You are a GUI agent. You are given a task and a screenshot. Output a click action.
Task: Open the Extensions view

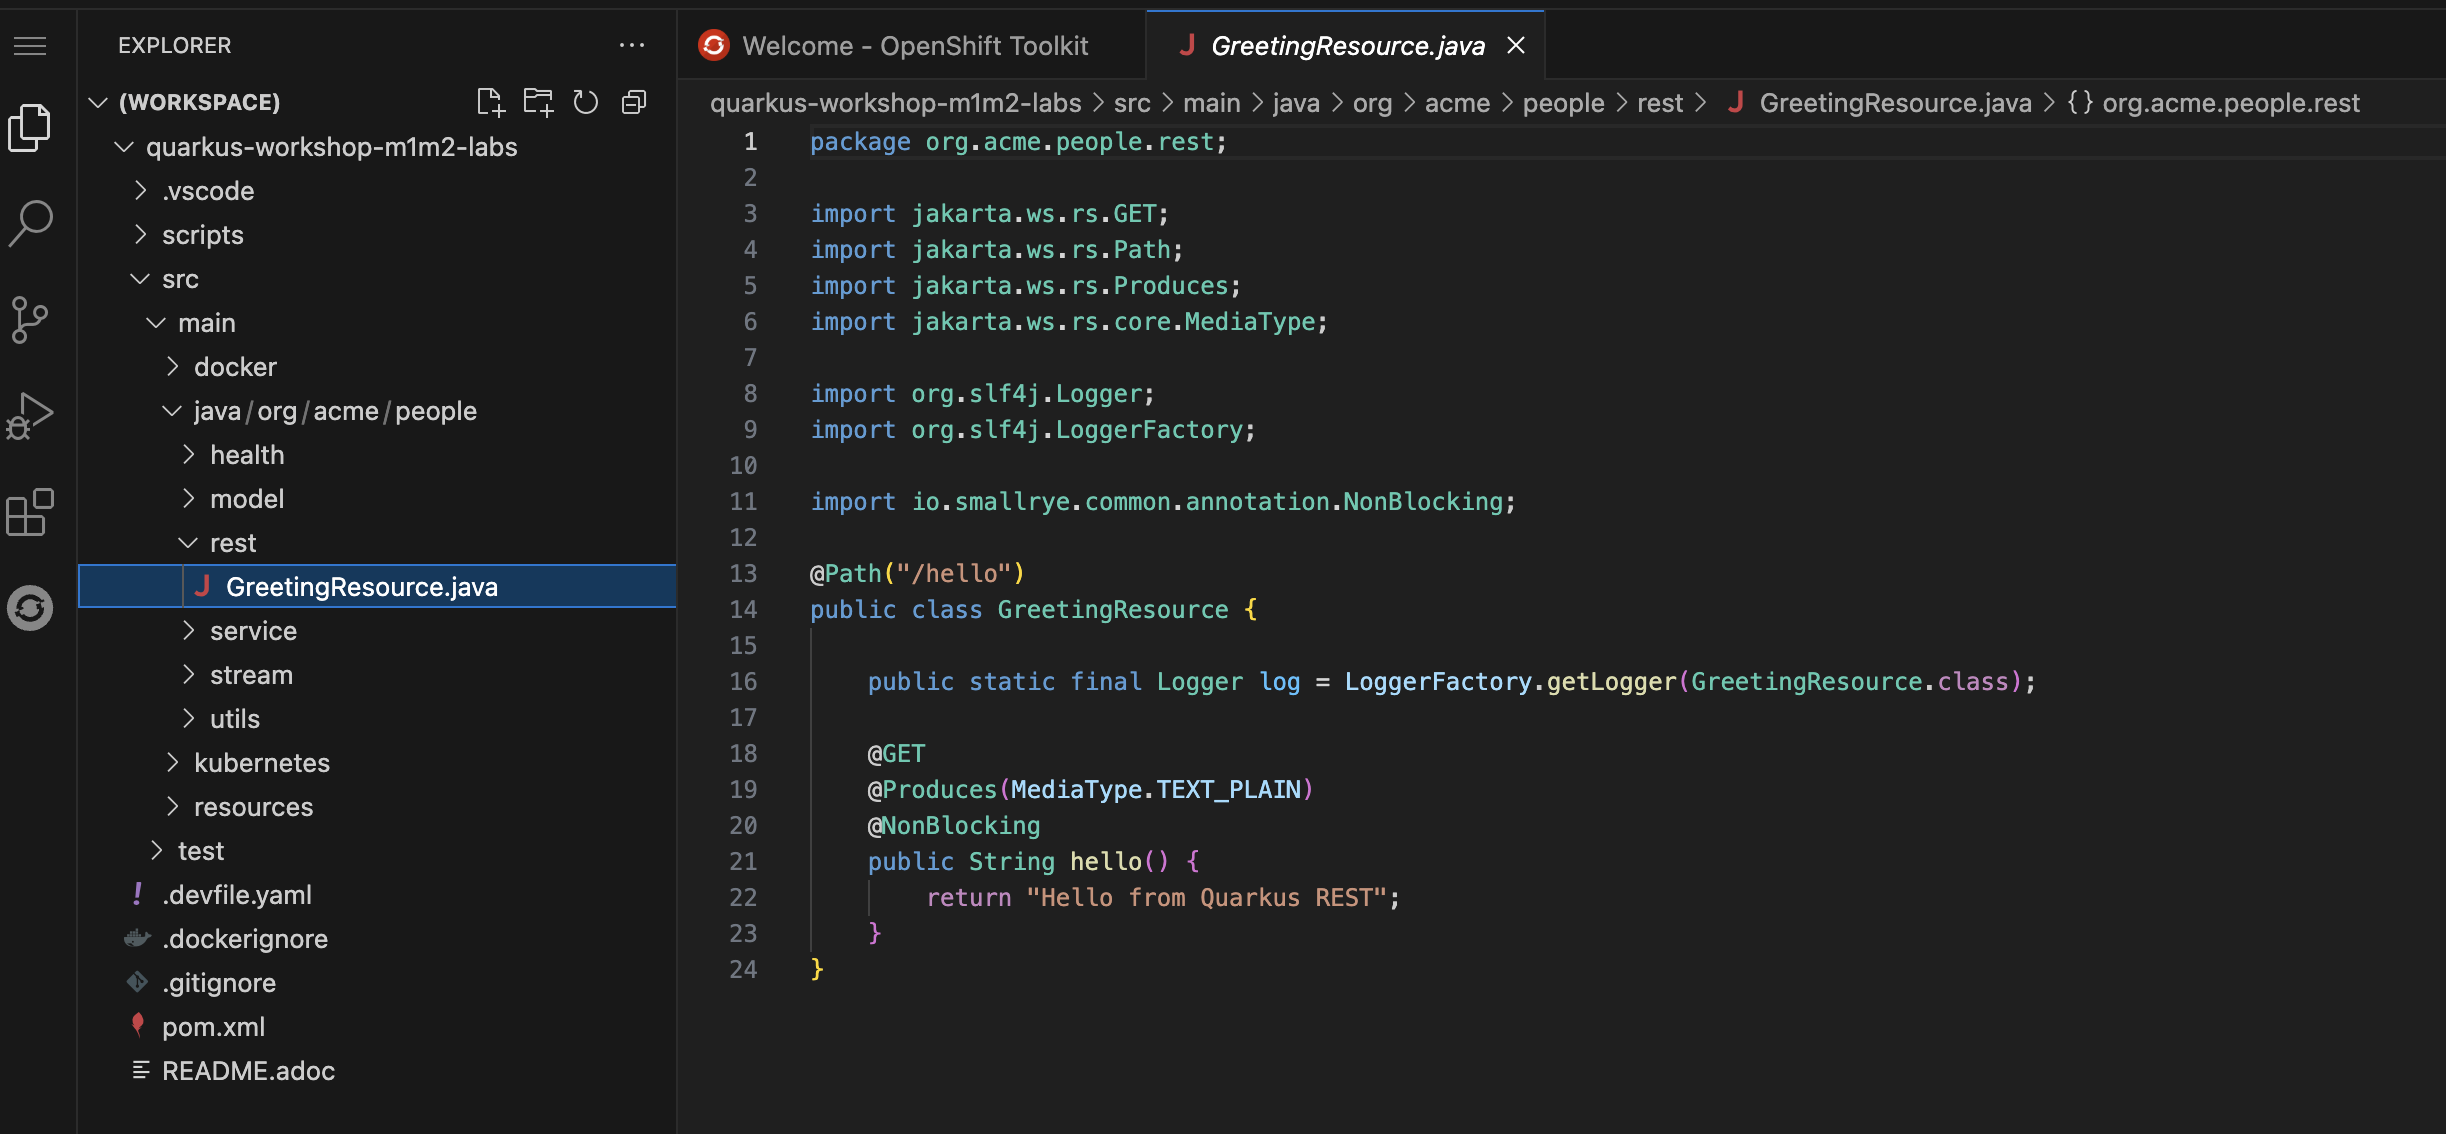click(x=30, y=512)
